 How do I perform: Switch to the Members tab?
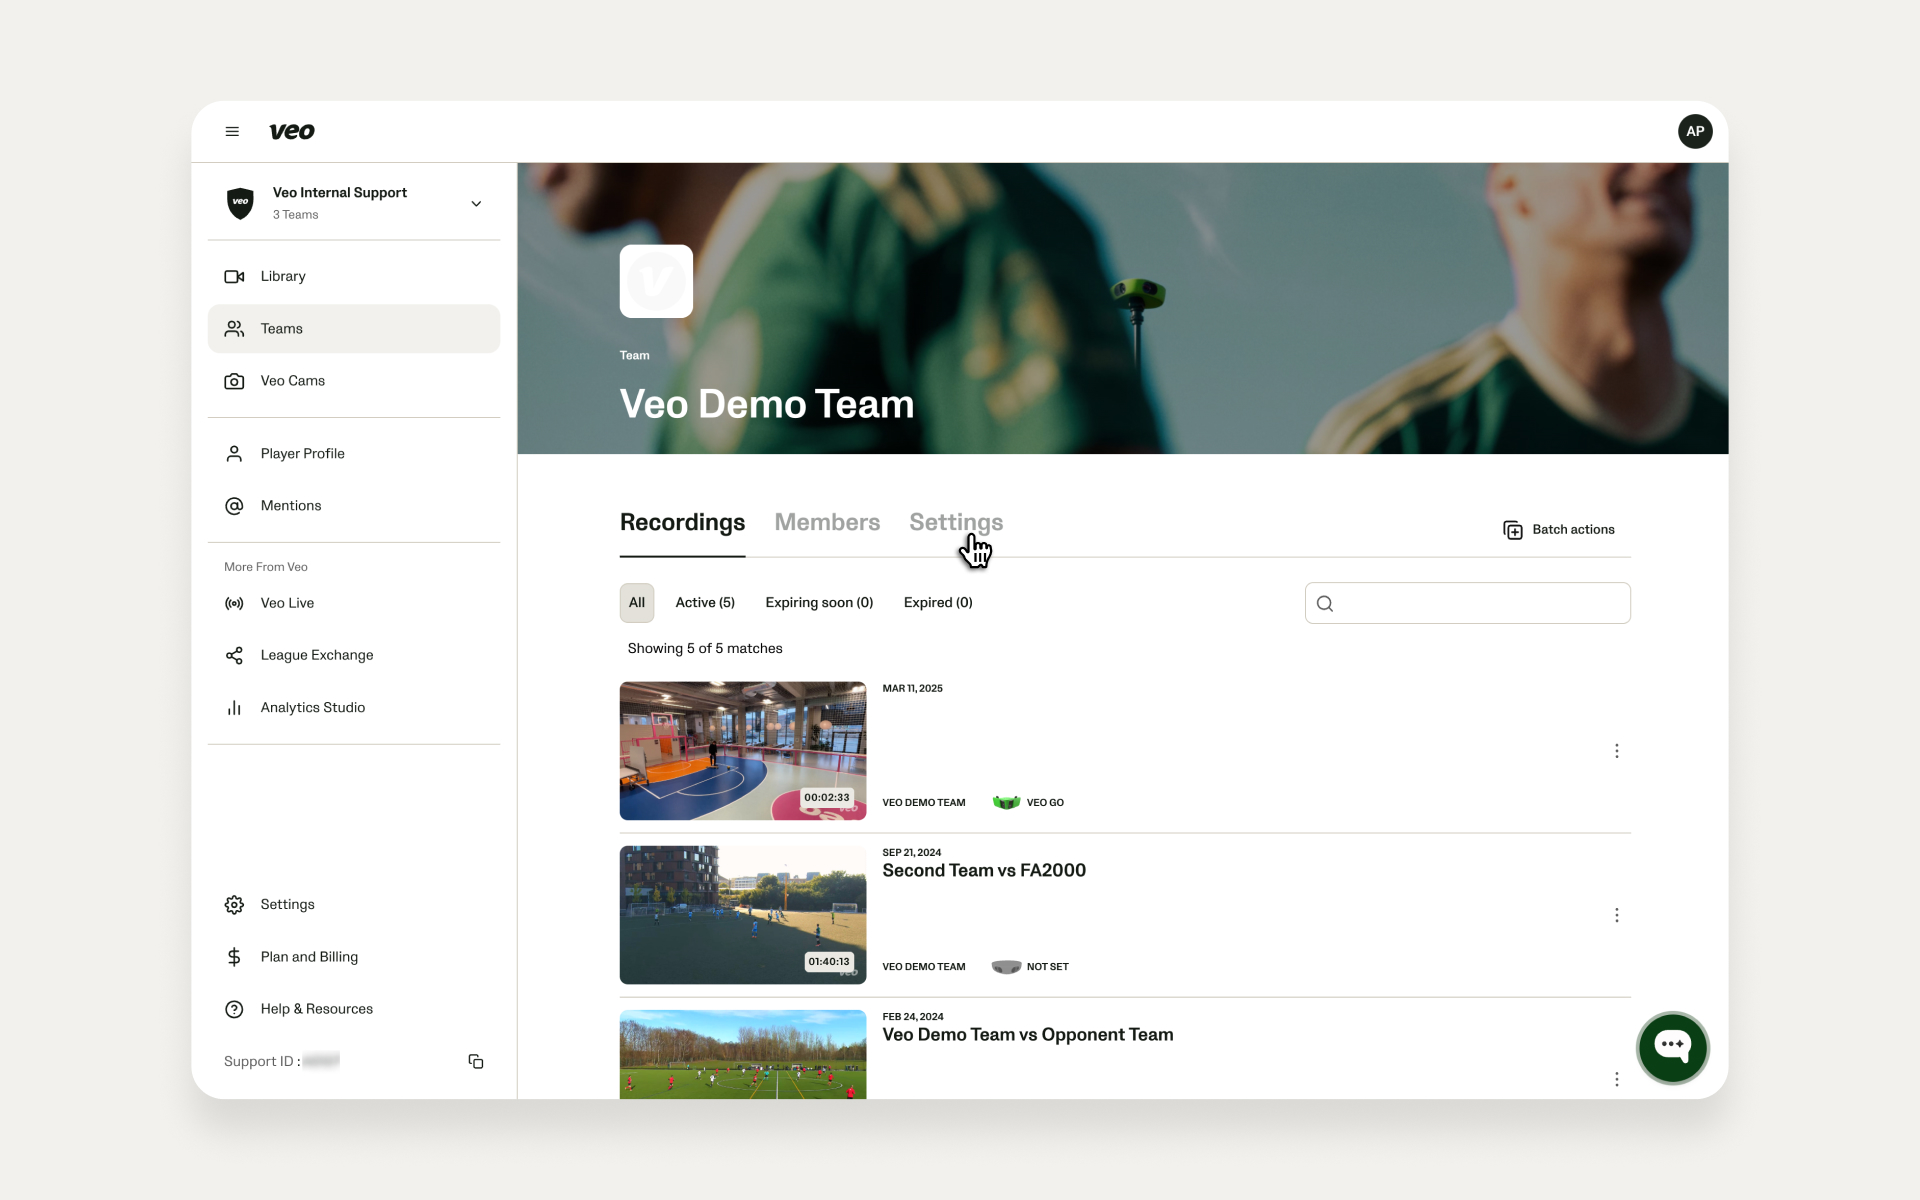point(827,522)
